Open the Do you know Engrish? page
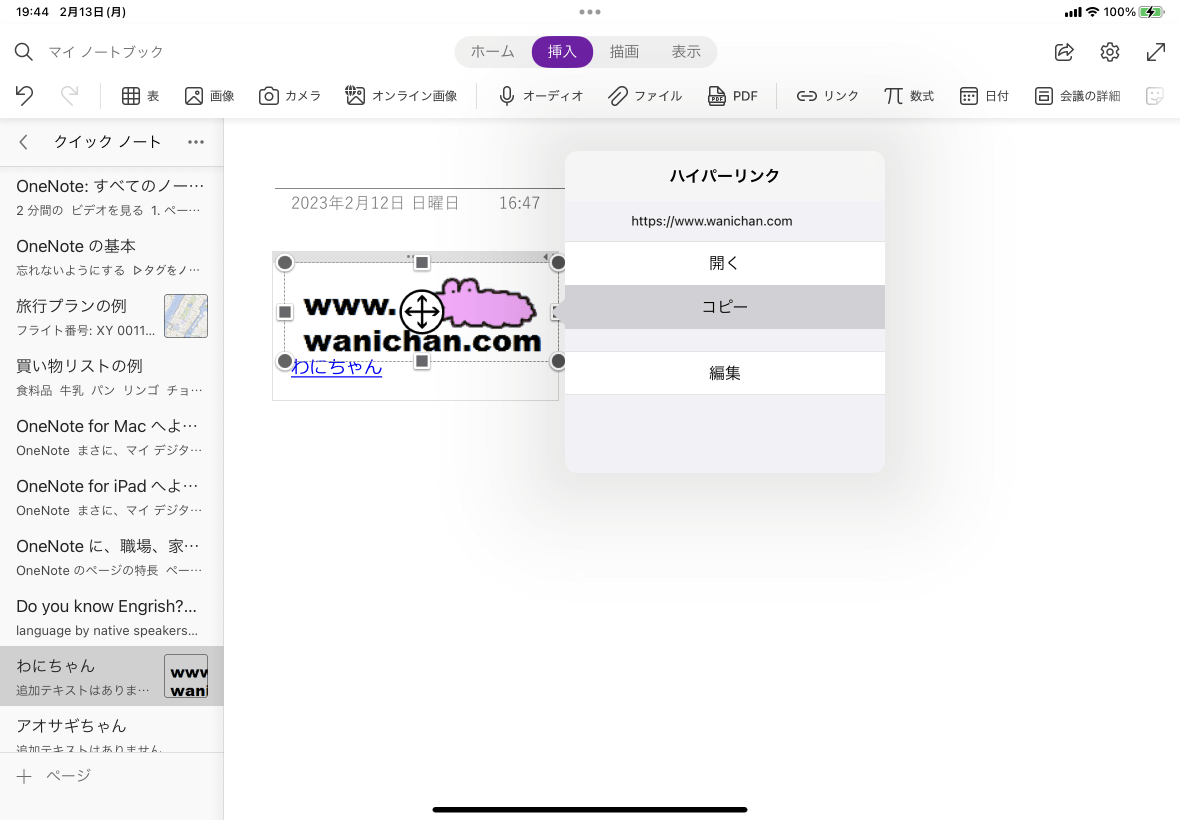 (111, 618)
